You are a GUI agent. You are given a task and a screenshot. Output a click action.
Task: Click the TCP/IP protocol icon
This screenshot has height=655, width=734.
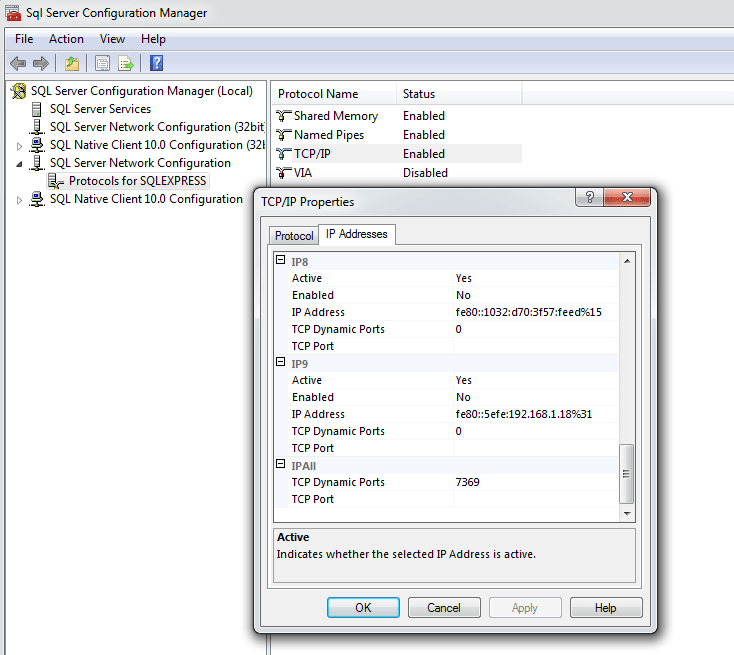pos(283,154)
